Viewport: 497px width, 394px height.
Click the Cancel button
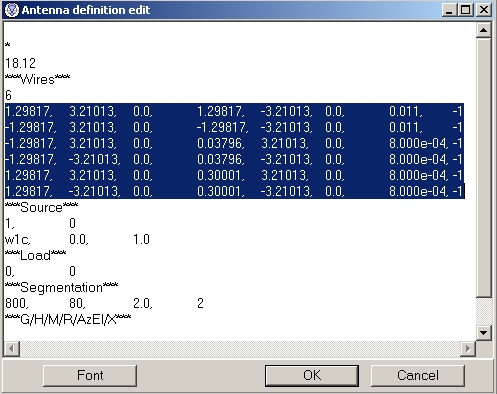(x=418, y=376)
